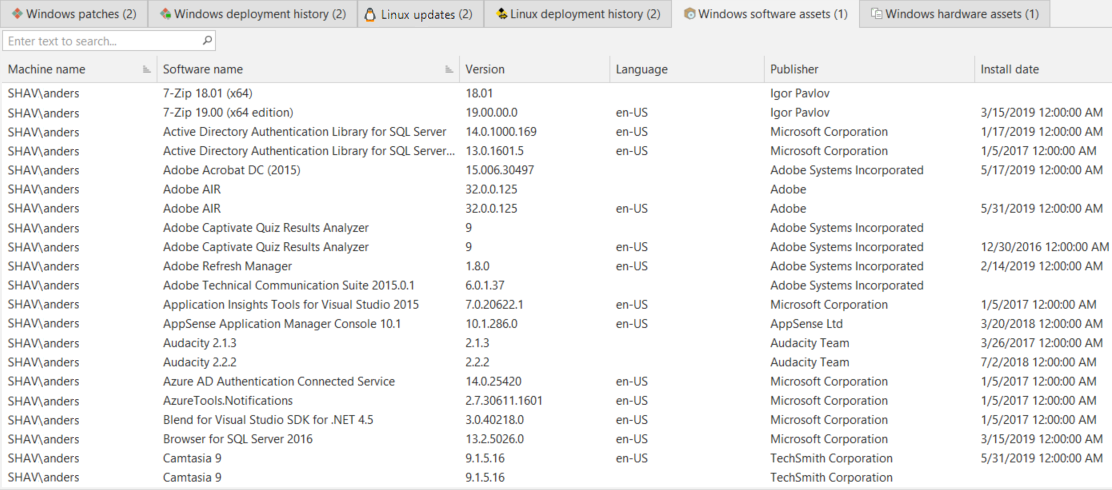Select Azure AD Authentication Connected Service row
This screenshot has height=490, width=1112.
(556, 381)
